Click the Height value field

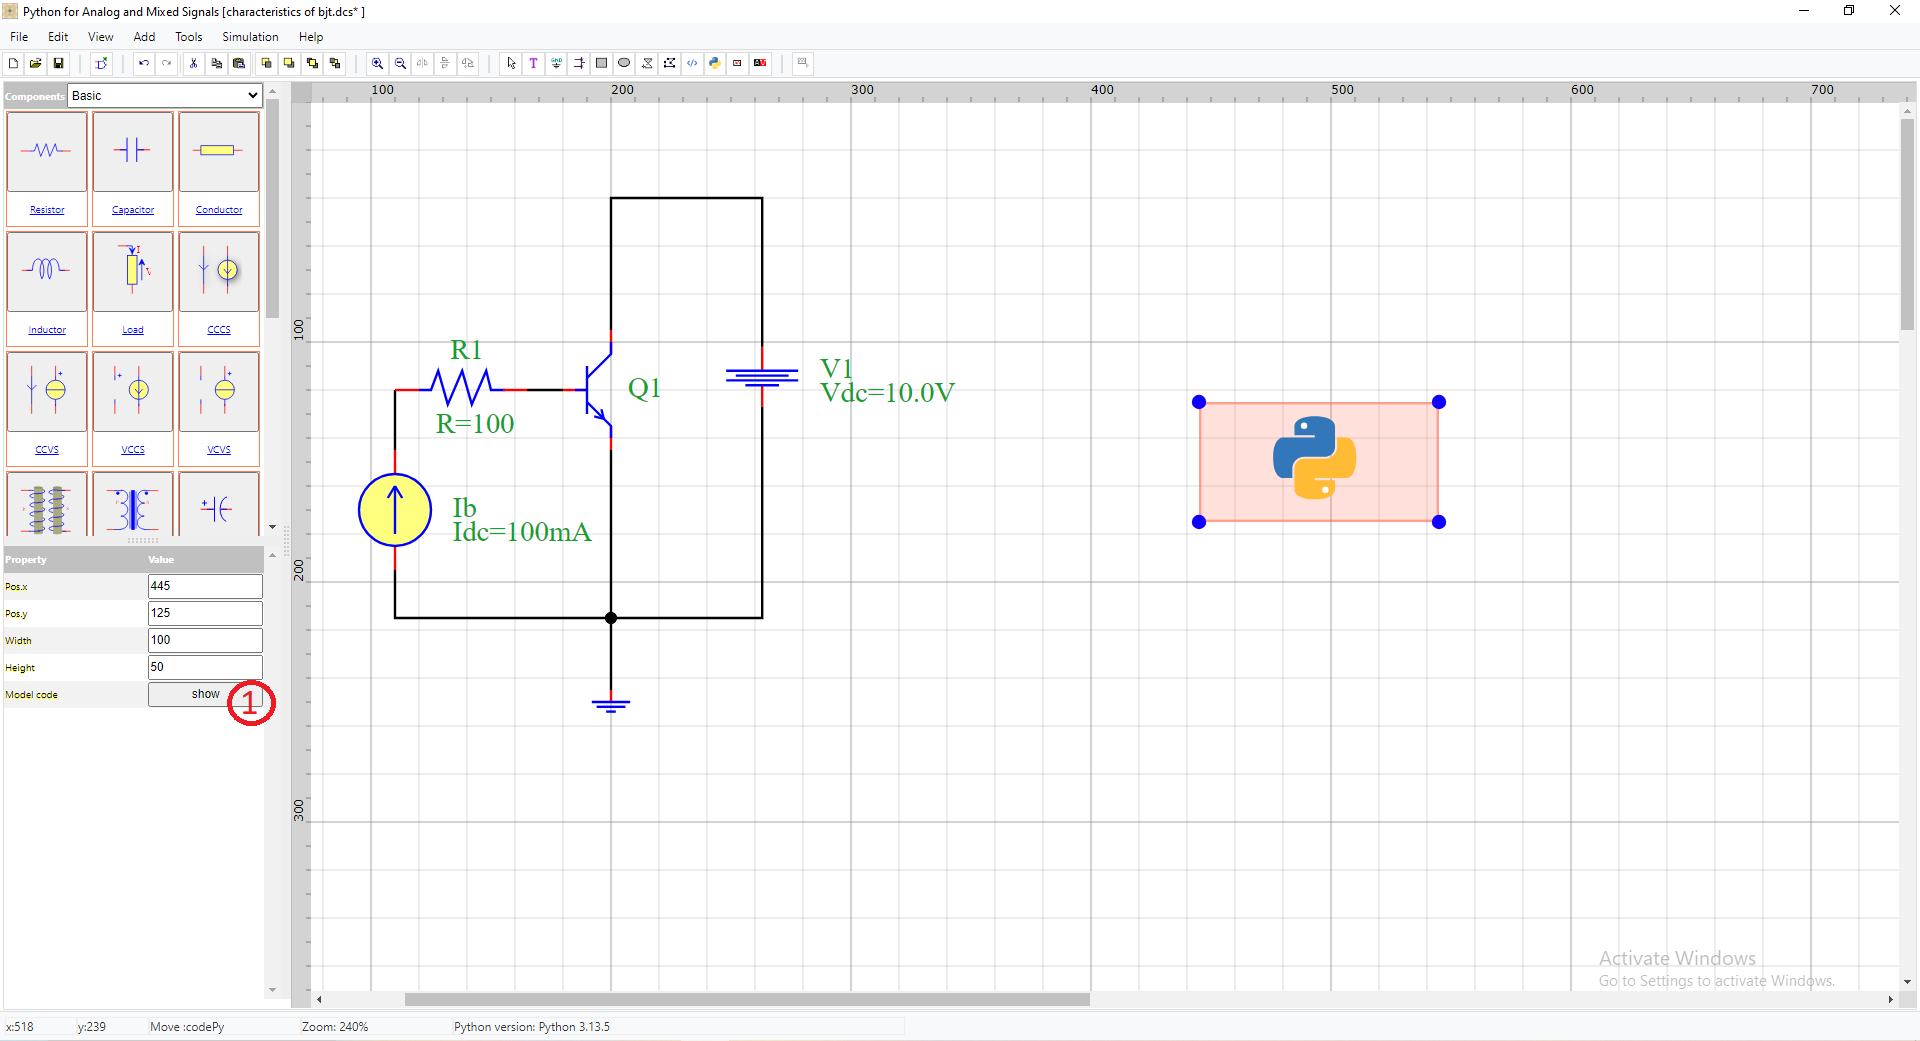(205, 667)
